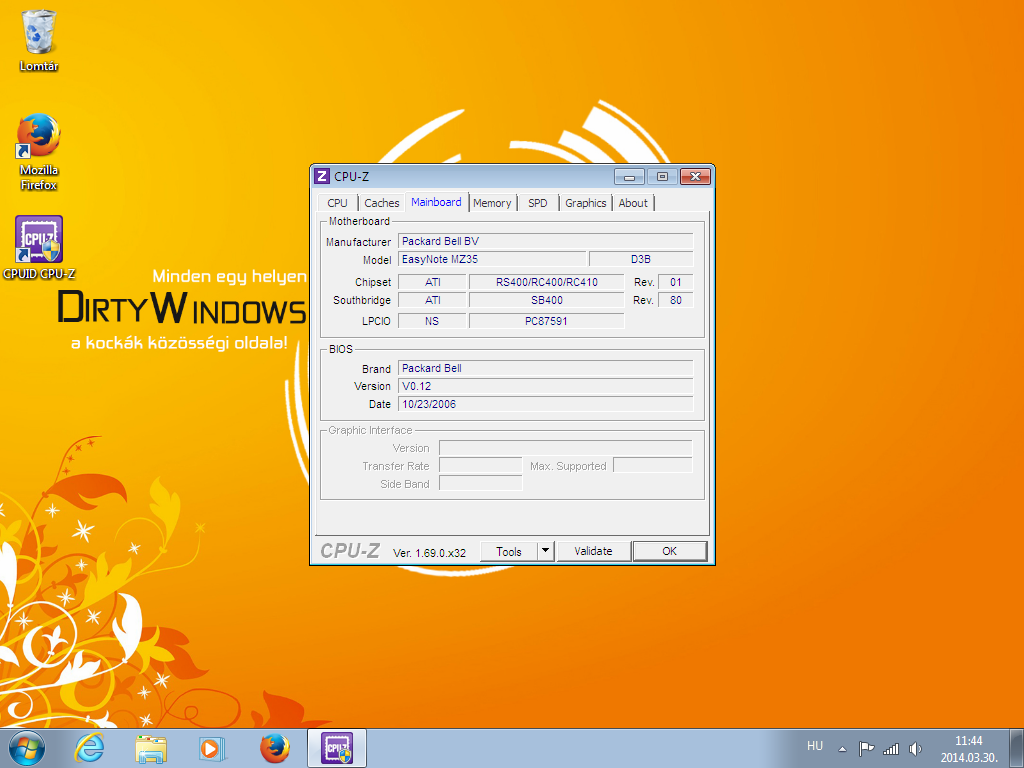Click the Max. Supported field
The height and width of the screenshot is (768, 1024).
click(x=653, y=466)
